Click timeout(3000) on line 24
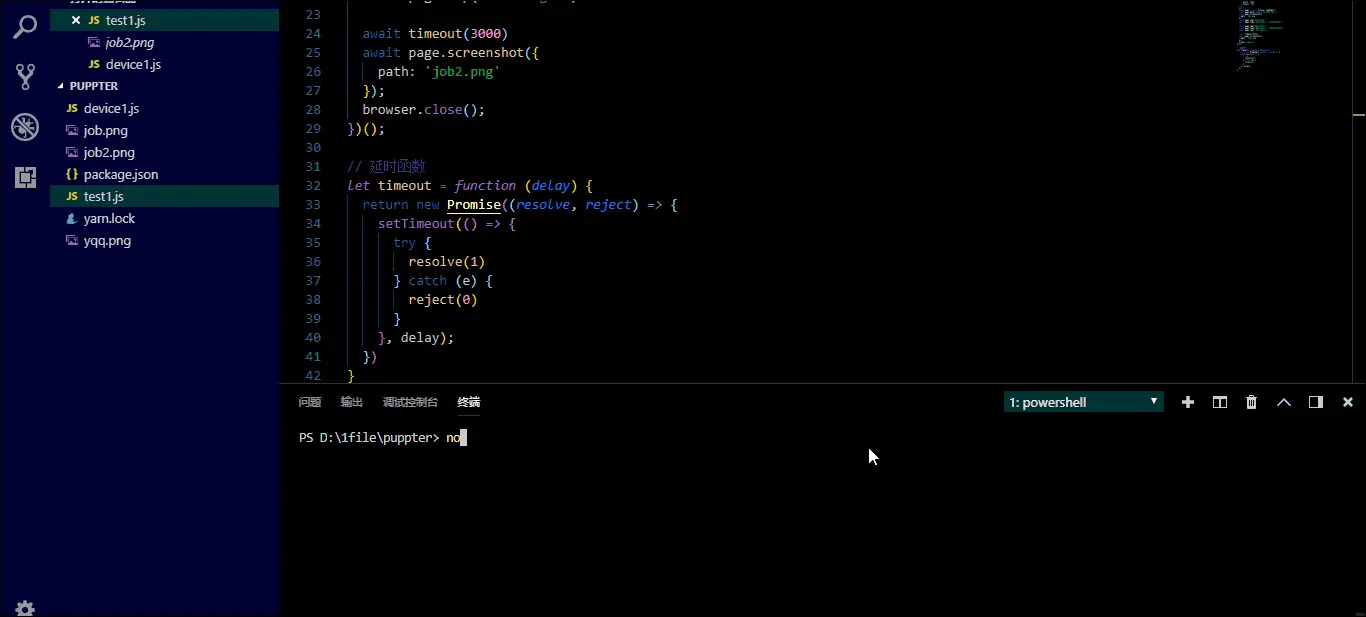Screen dimensions: 1366x617 [x=458, y=34]
